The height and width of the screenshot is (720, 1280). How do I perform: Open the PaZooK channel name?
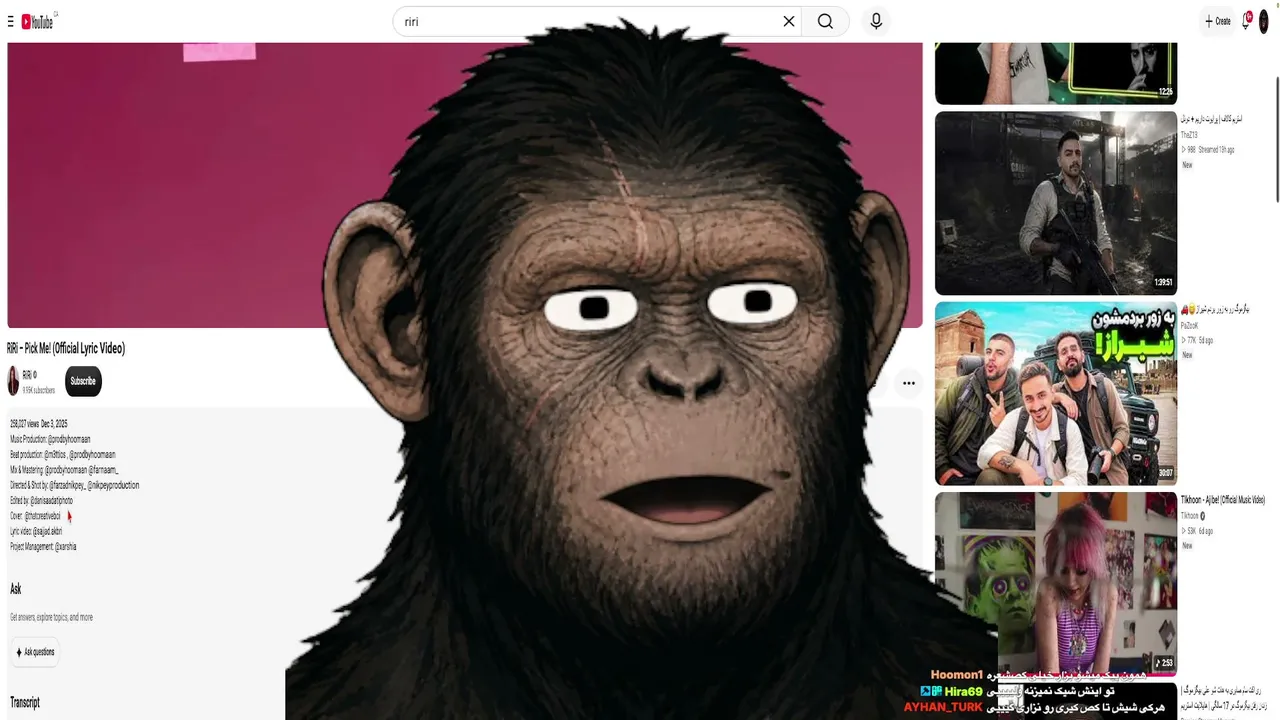pos(1190,326)
